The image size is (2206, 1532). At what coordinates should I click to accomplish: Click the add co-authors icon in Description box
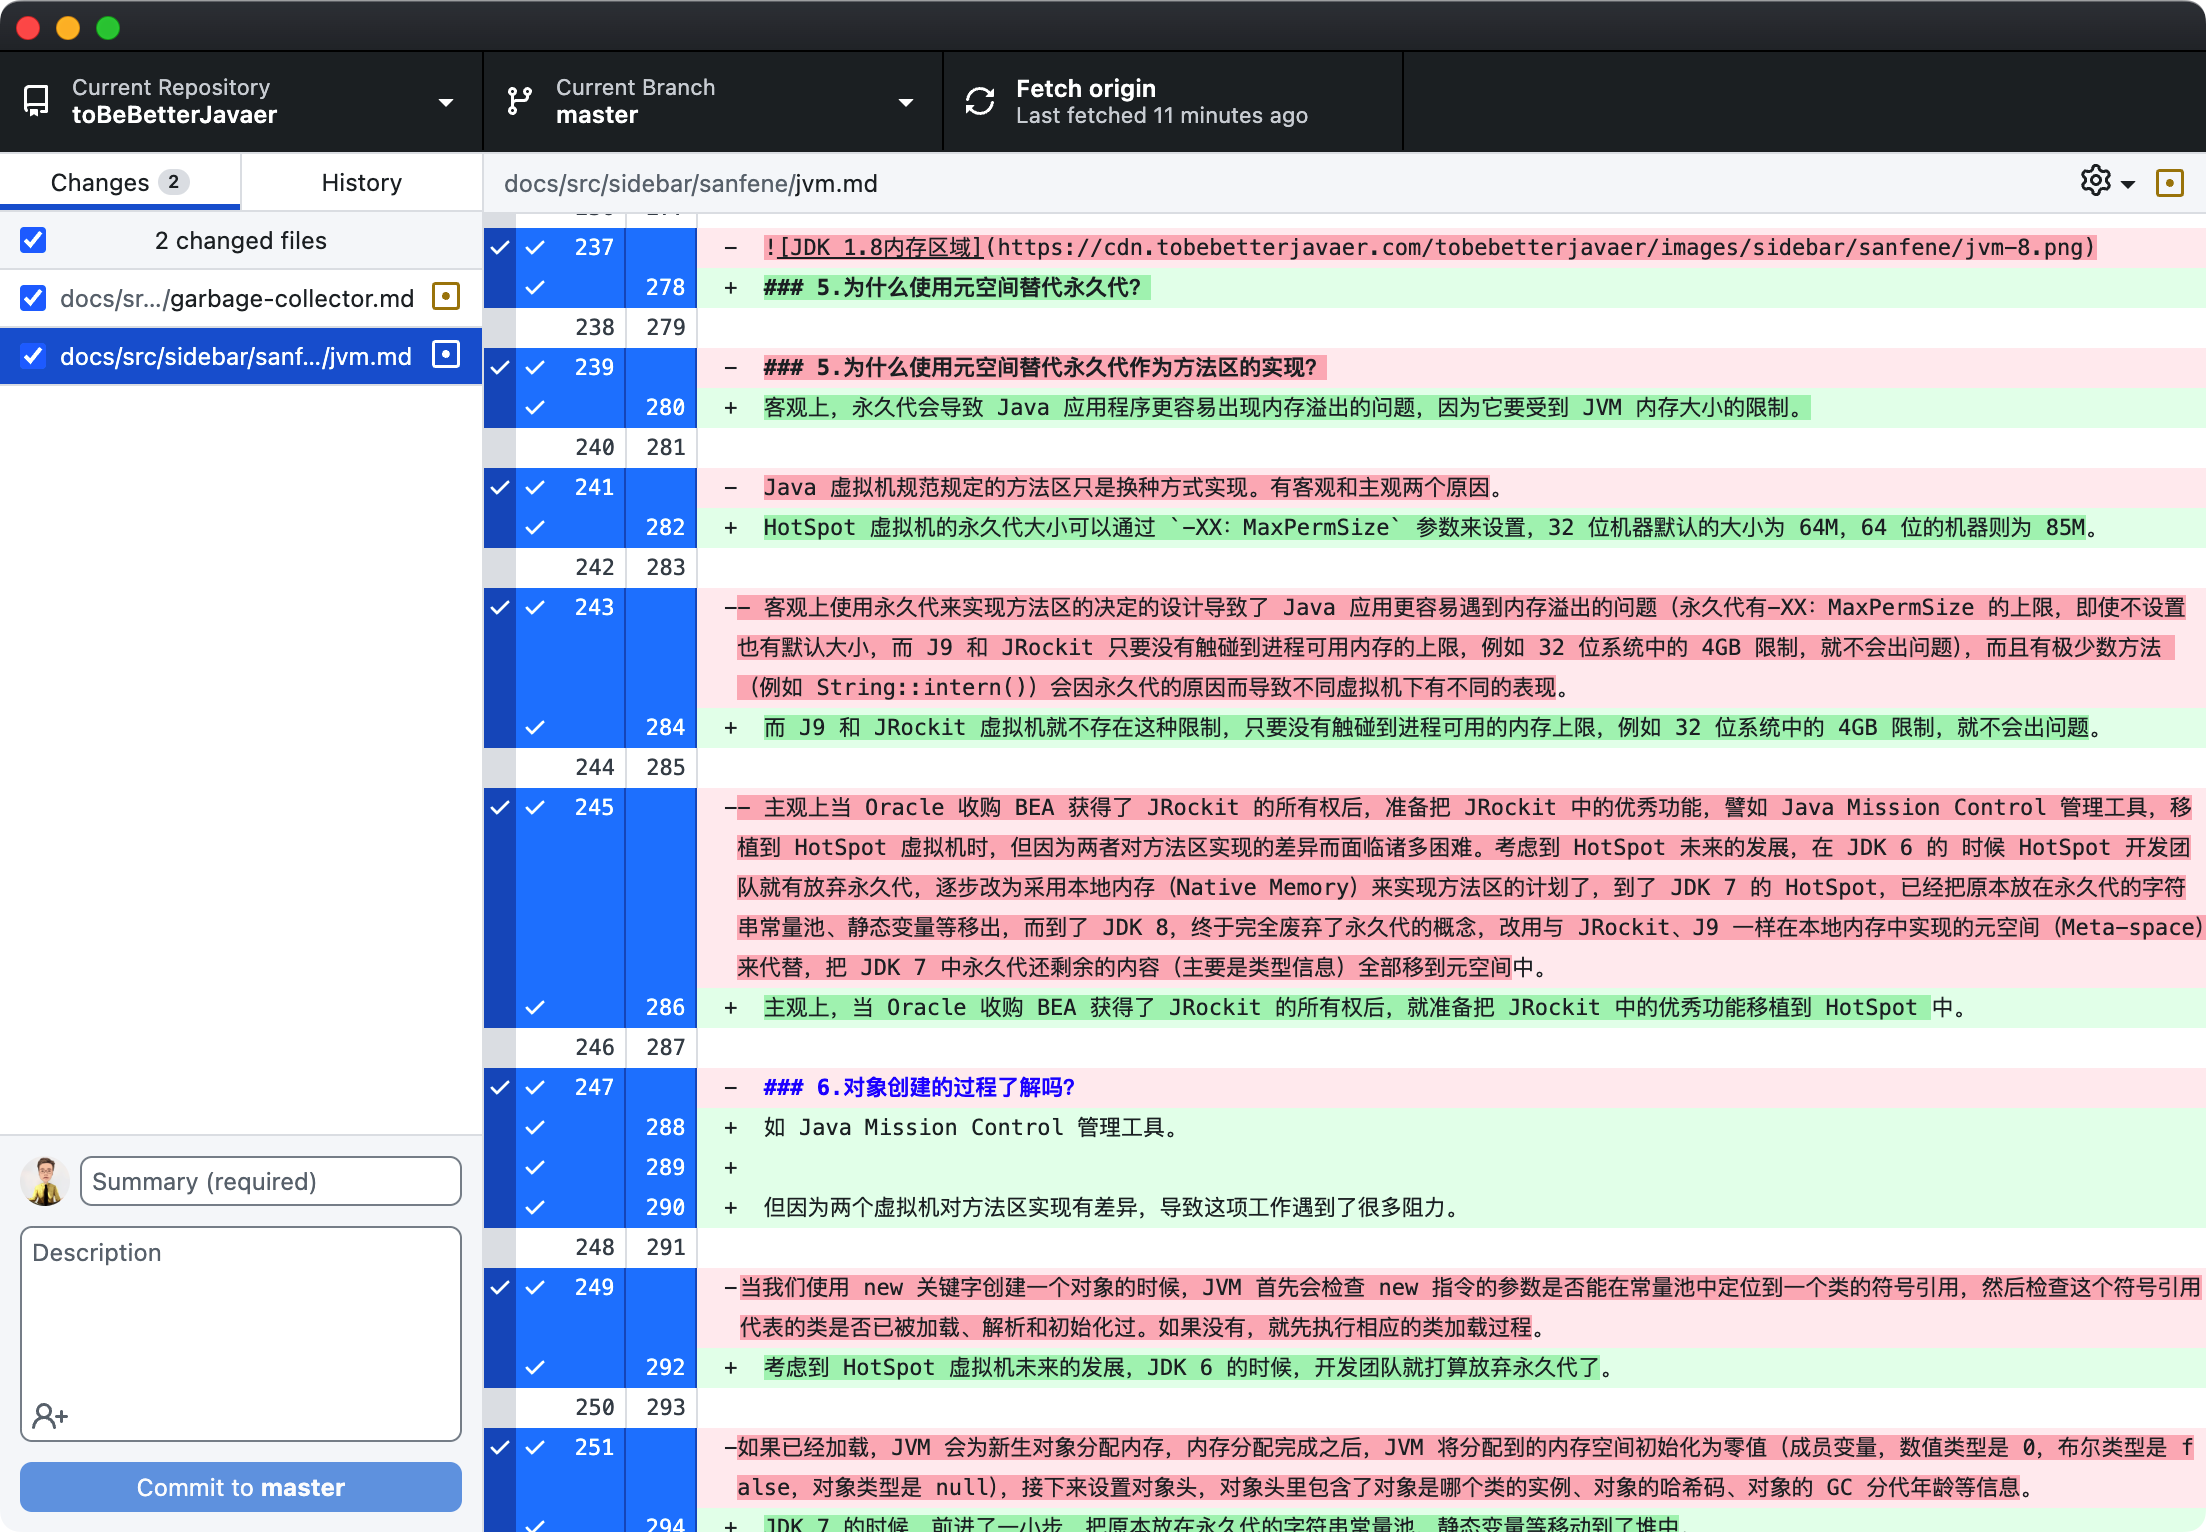(49, 1415)
